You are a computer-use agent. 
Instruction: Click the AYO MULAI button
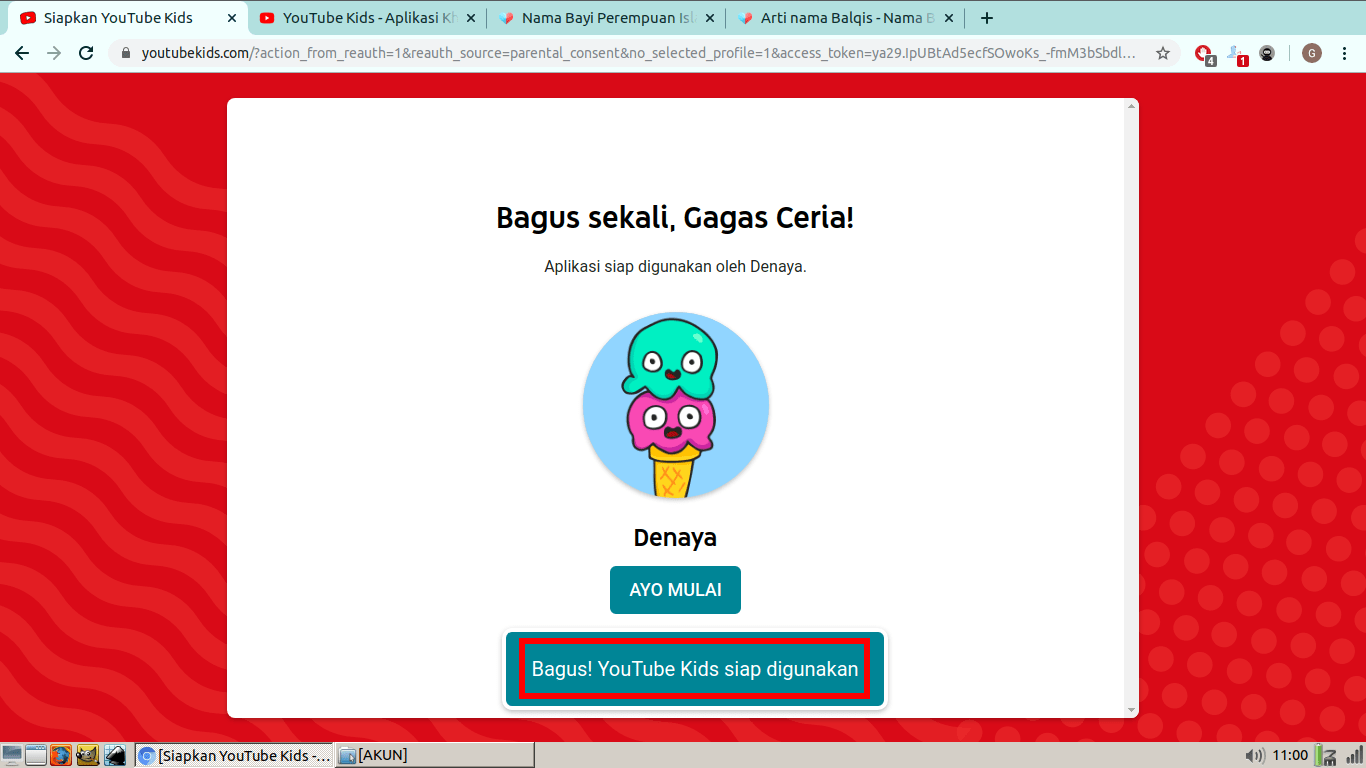pos(675,590)
